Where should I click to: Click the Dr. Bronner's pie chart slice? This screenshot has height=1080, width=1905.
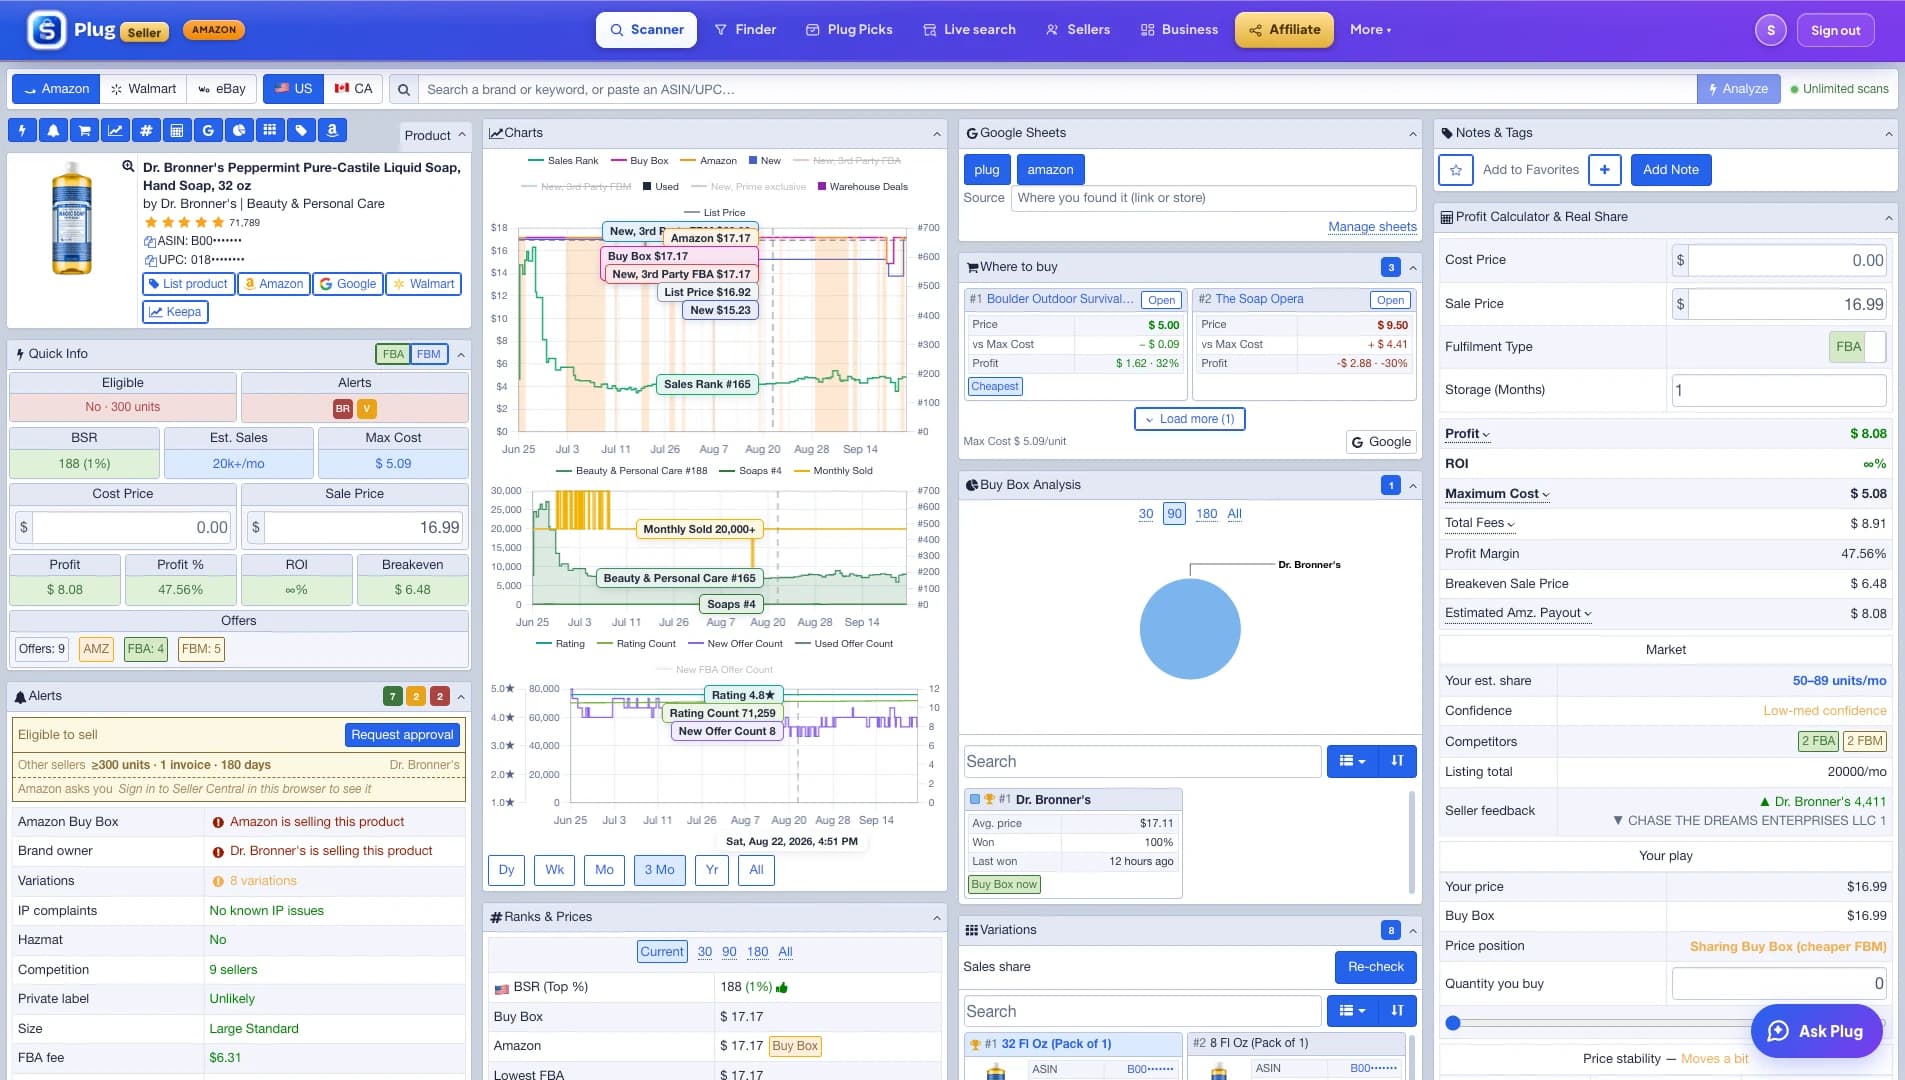(x=1190, y=629)
